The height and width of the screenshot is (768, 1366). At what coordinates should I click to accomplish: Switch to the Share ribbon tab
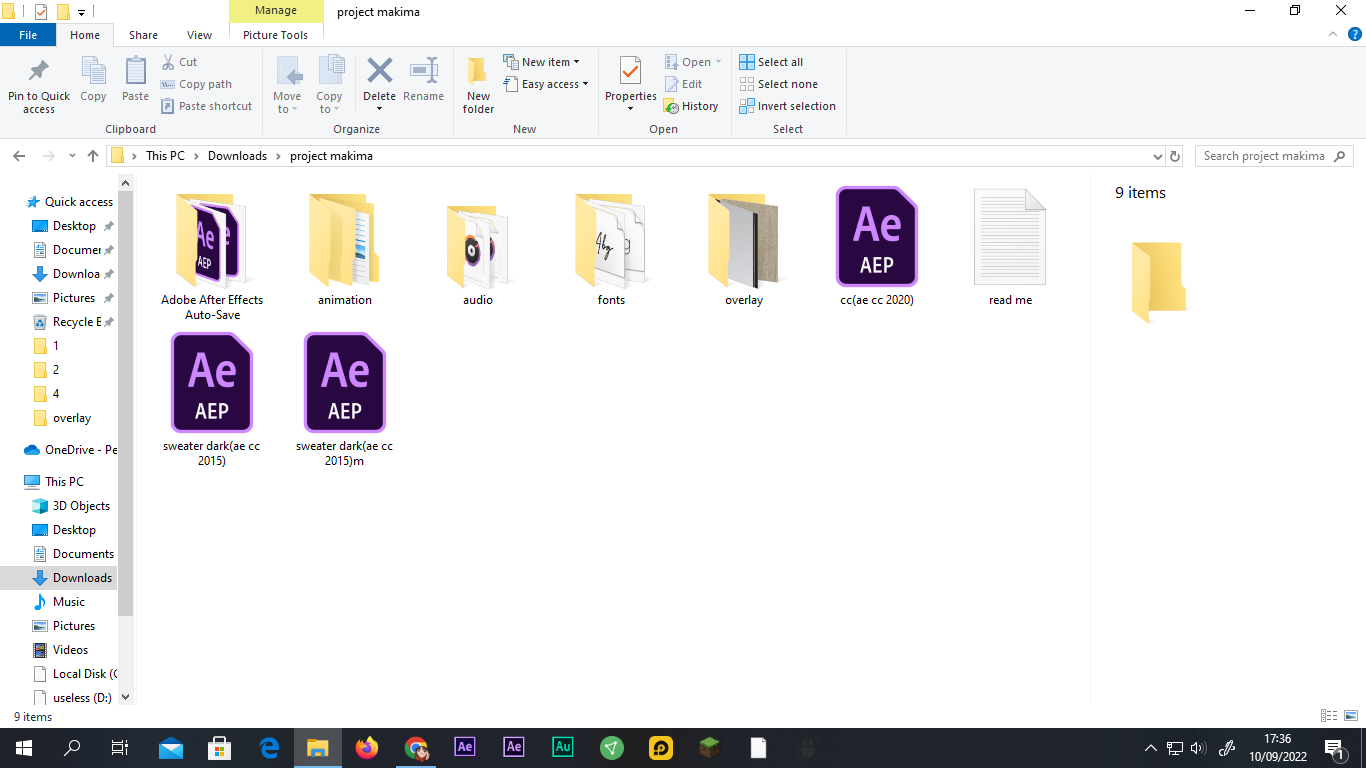point(143,35)
